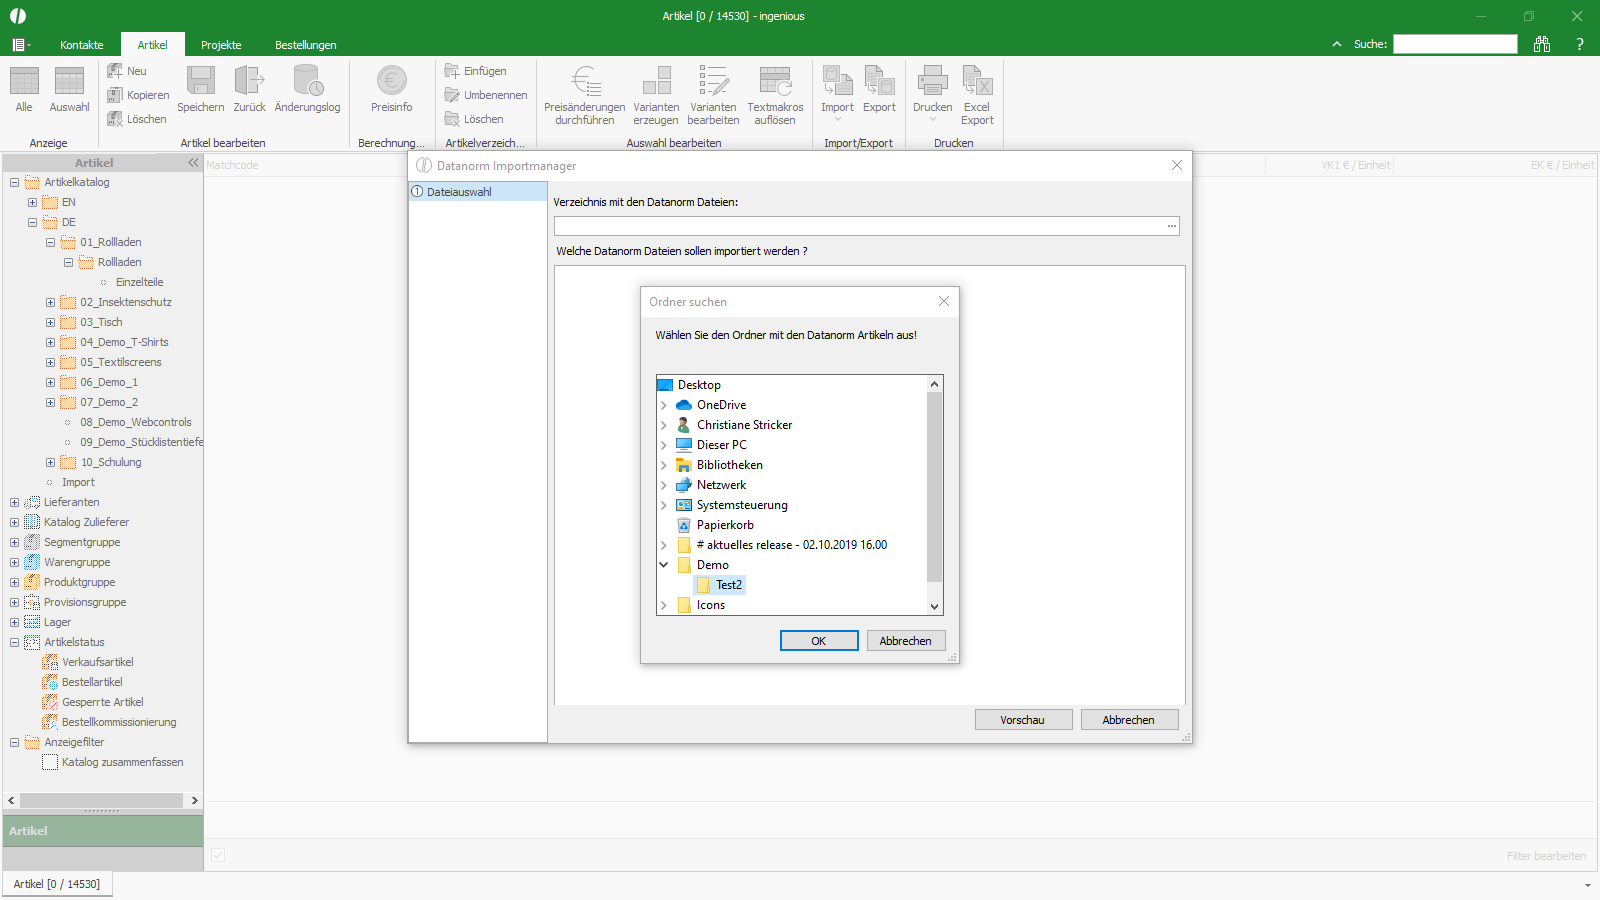Click the binoculars search icon

(1542, 44)
